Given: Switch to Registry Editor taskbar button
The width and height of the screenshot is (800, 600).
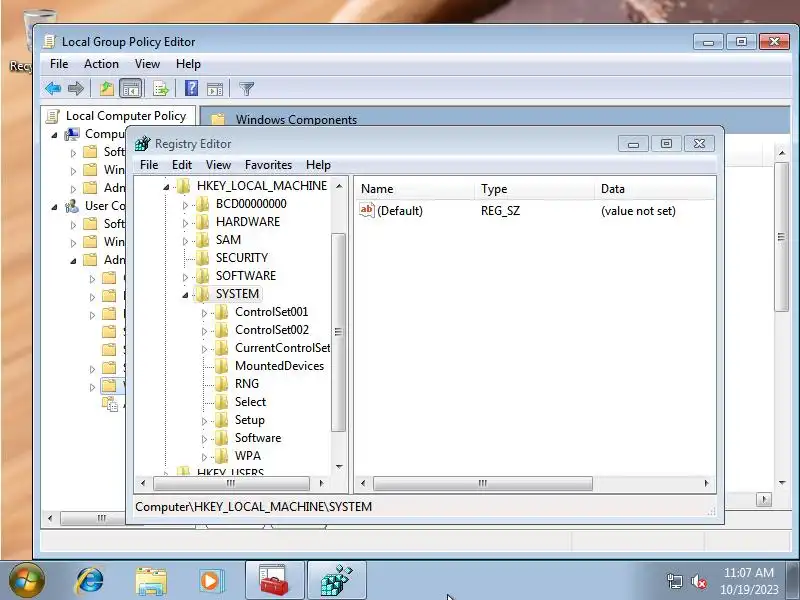Looking at the screenshot, I should [337, 580].
